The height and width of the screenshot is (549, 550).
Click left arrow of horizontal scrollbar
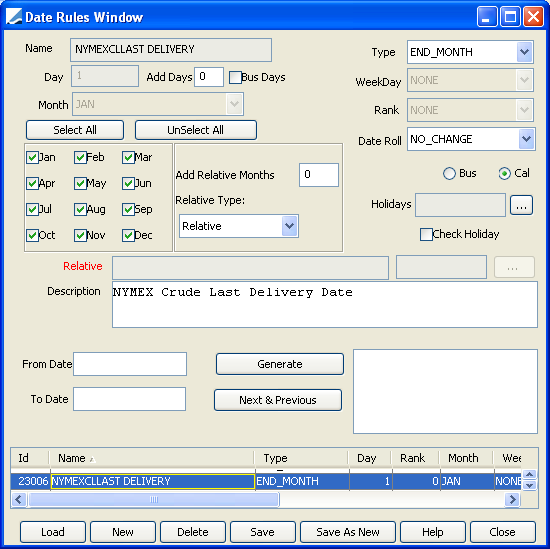[19, 499]
